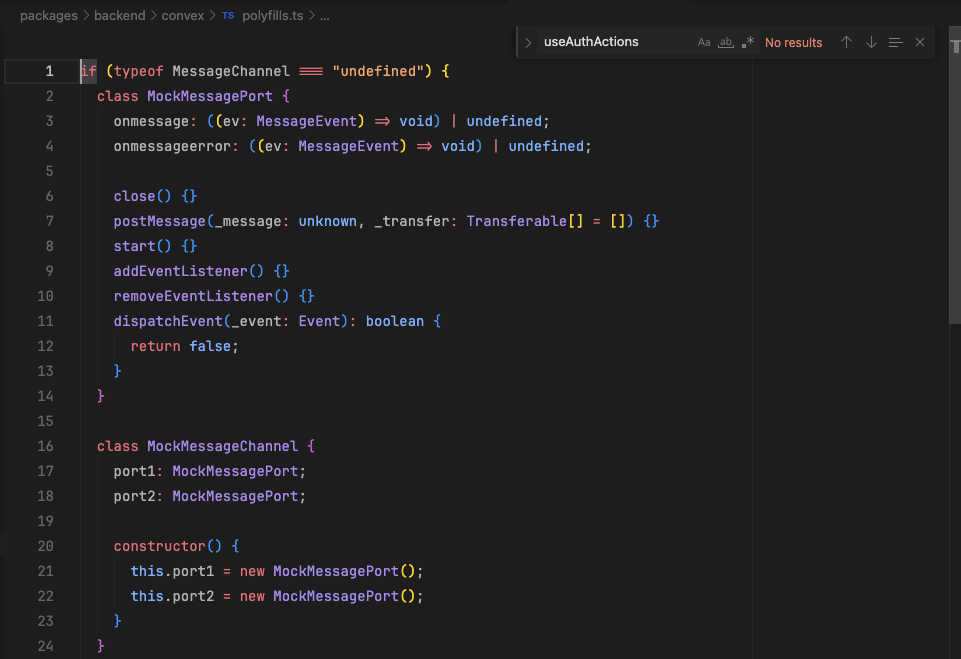Focus the useAuthActions search field
The width and height of the screenshot is (961, 659).
[x=616, y=42]
